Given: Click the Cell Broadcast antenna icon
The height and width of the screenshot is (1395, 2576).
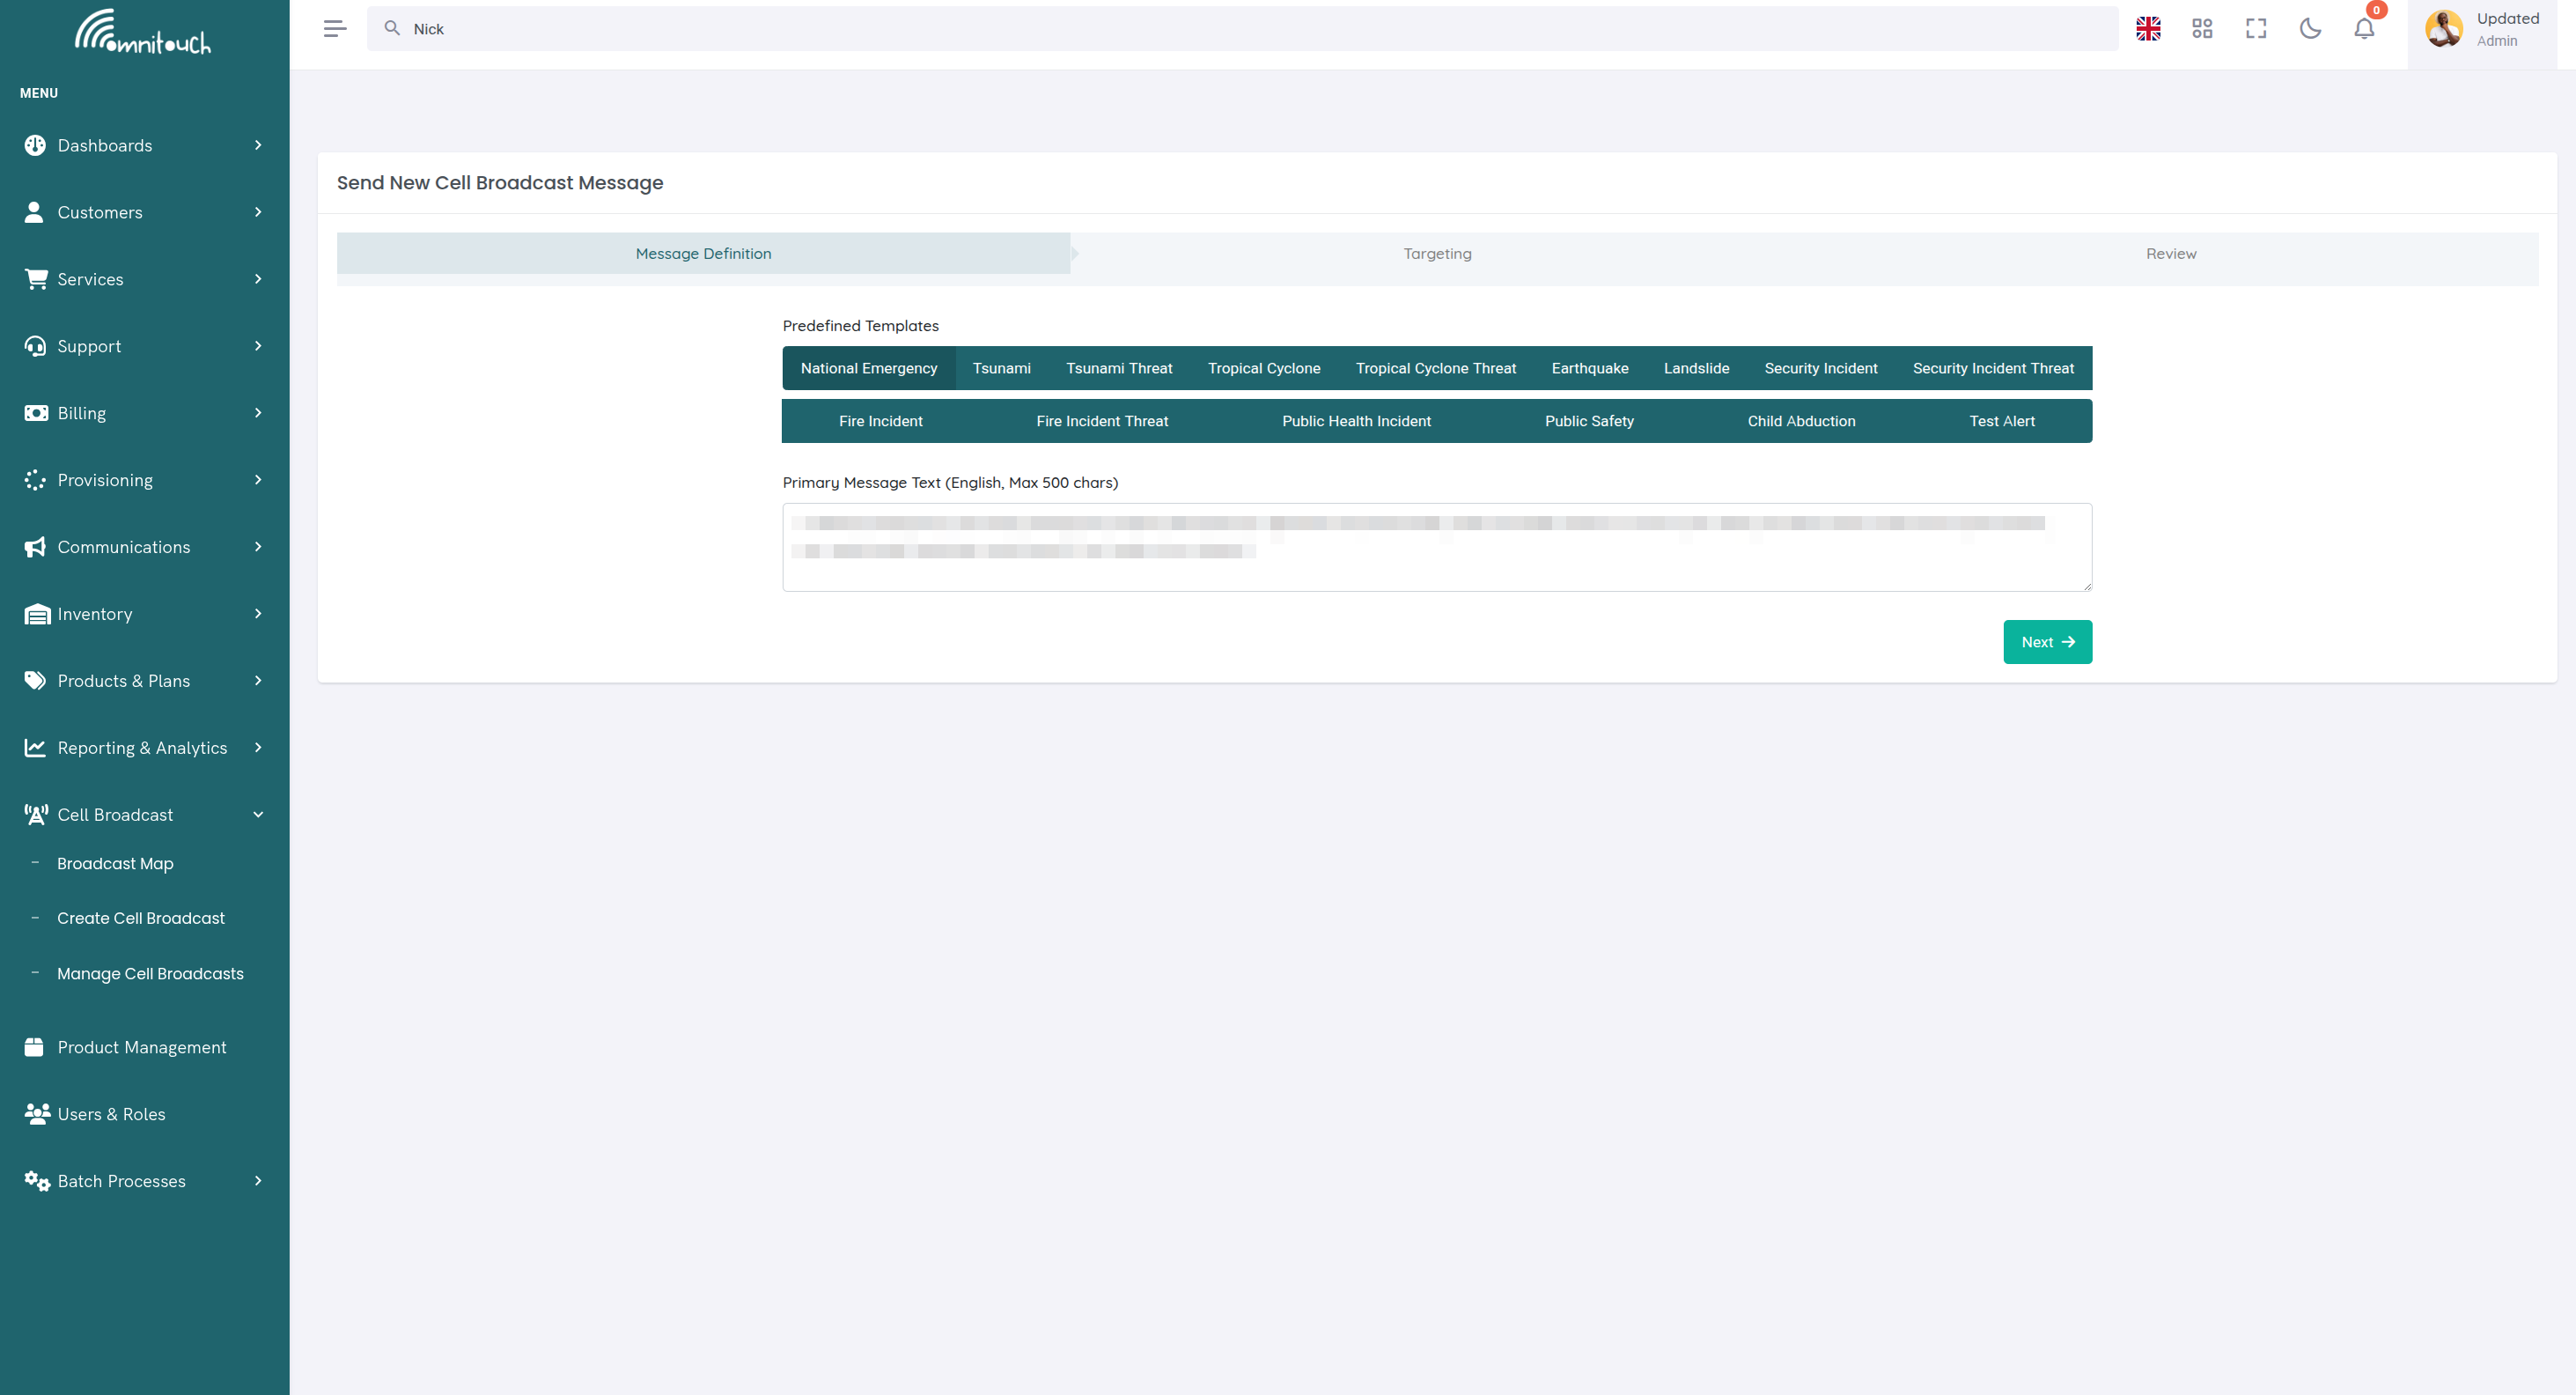Looking at the screenshot, I should (x=35, y=814).
